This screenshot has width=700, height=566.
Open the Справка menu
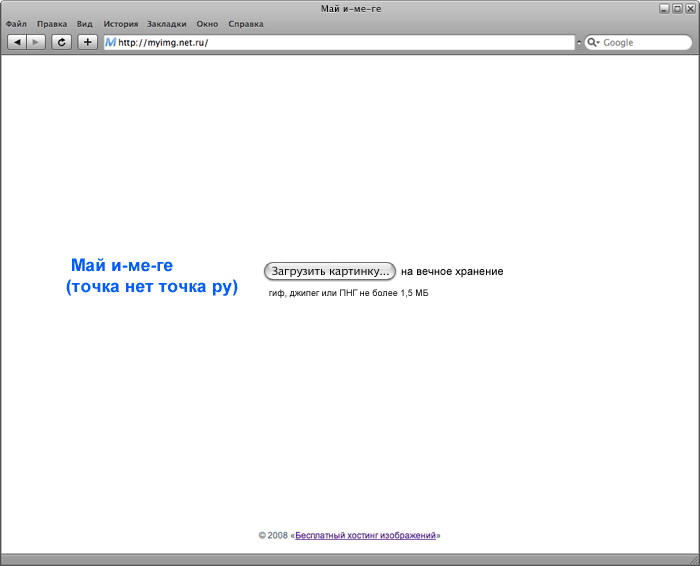246,22
